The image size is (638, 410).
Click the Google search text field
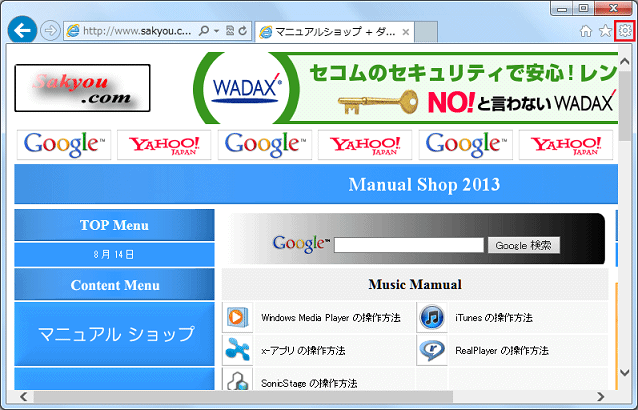coord(409,245)
